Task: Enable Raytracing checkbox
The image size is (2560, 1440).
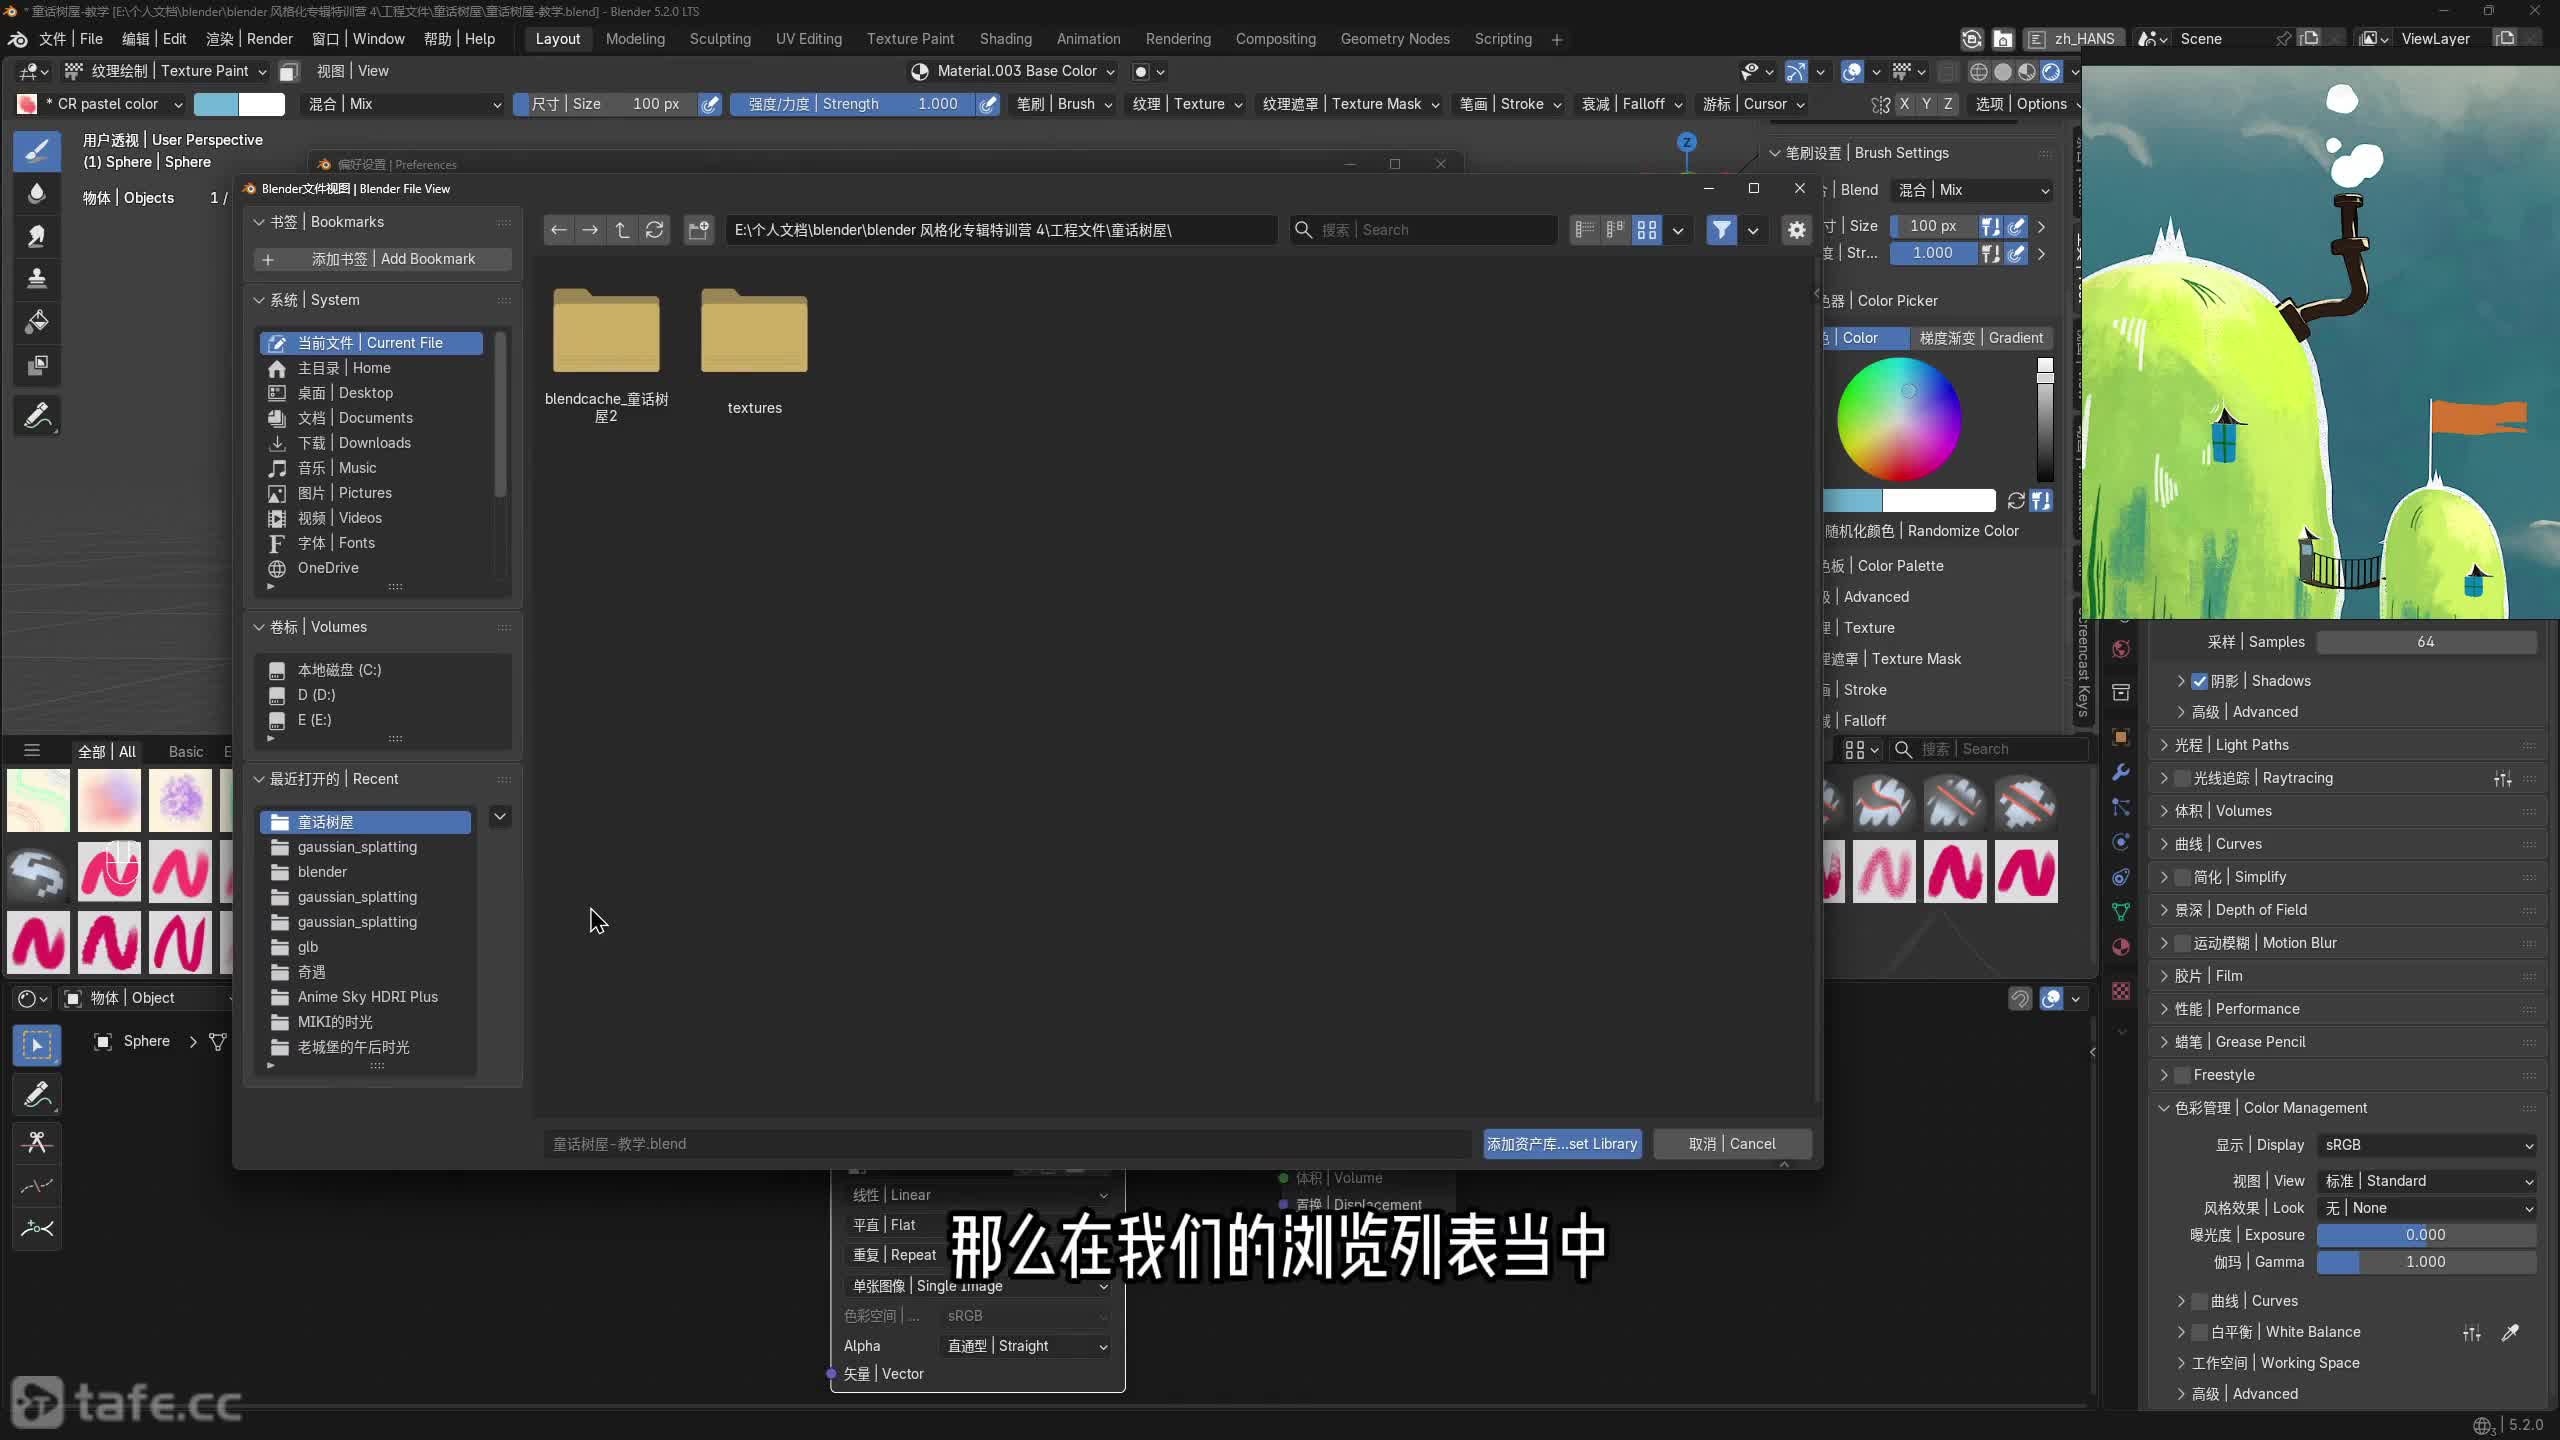Action: 2183,778
